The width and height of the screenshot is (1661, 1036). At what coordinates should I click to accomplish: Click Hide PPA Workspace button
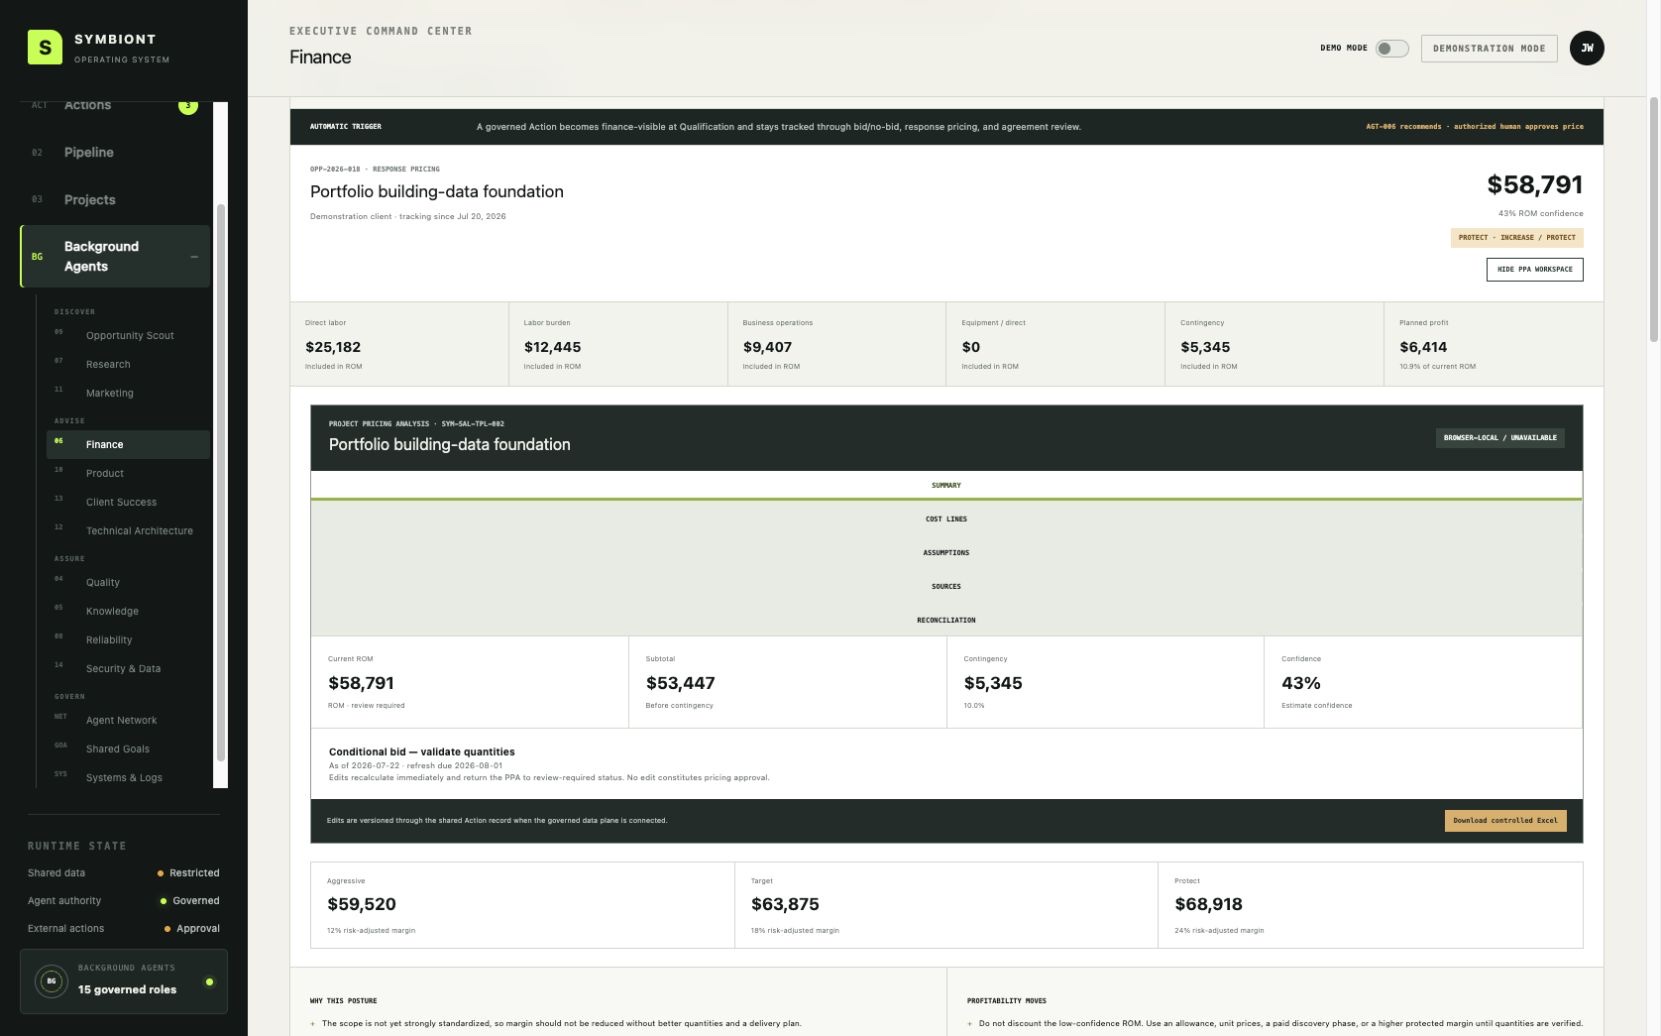pos(1534,269)
